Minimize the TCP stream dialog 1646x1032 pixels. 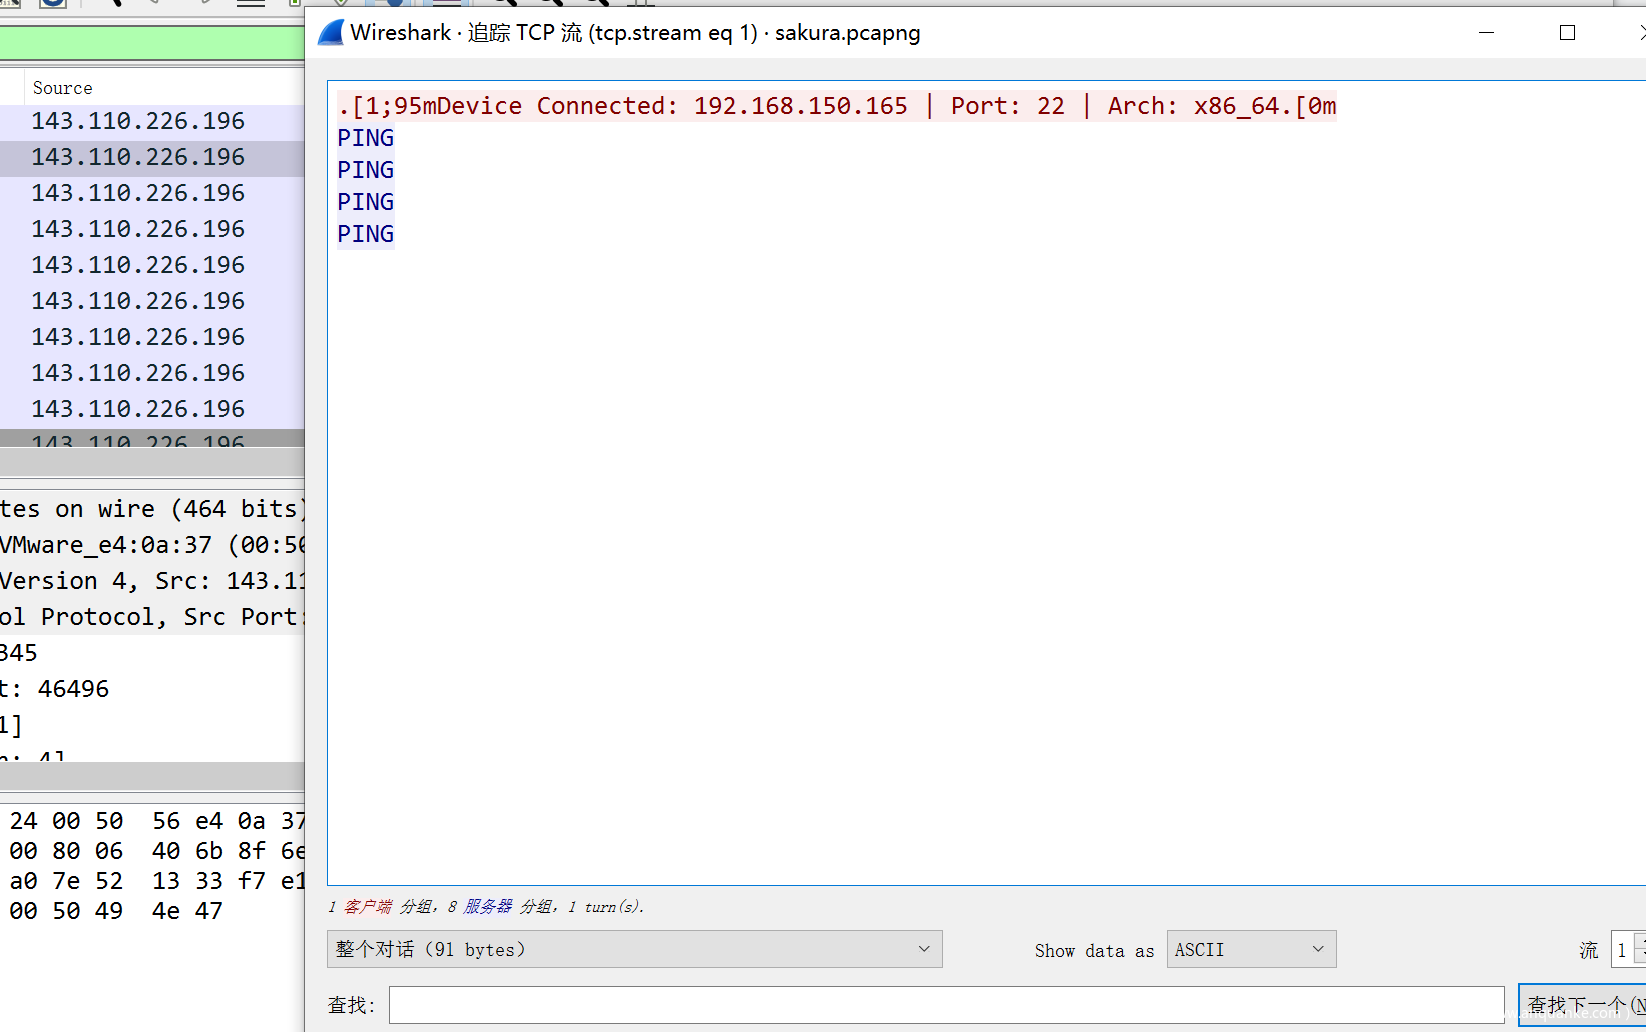pyautogui.click(x=1486, y=33)
